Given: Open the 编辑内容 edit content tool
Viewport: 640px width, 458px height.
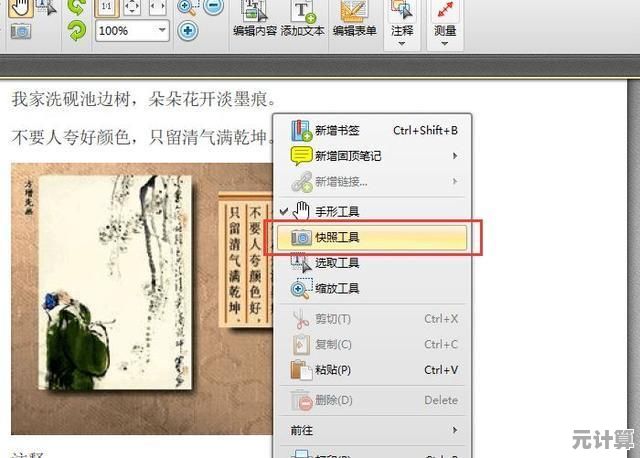Looking at the screenshot, I should point(256,20).
